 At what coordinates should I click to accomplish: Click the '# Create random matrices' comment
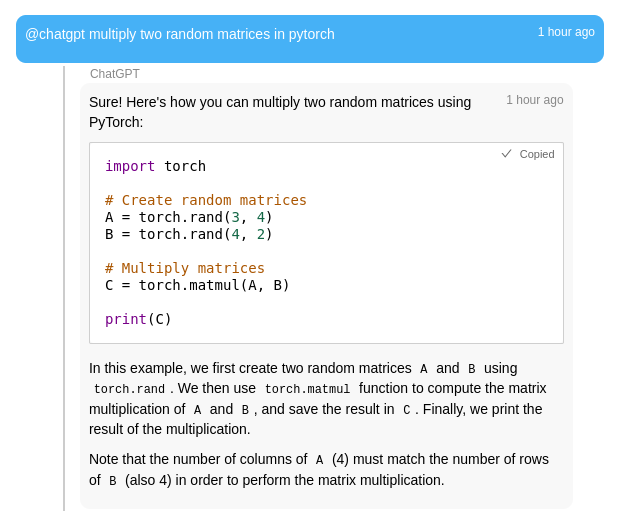click(x=206, y=200)
